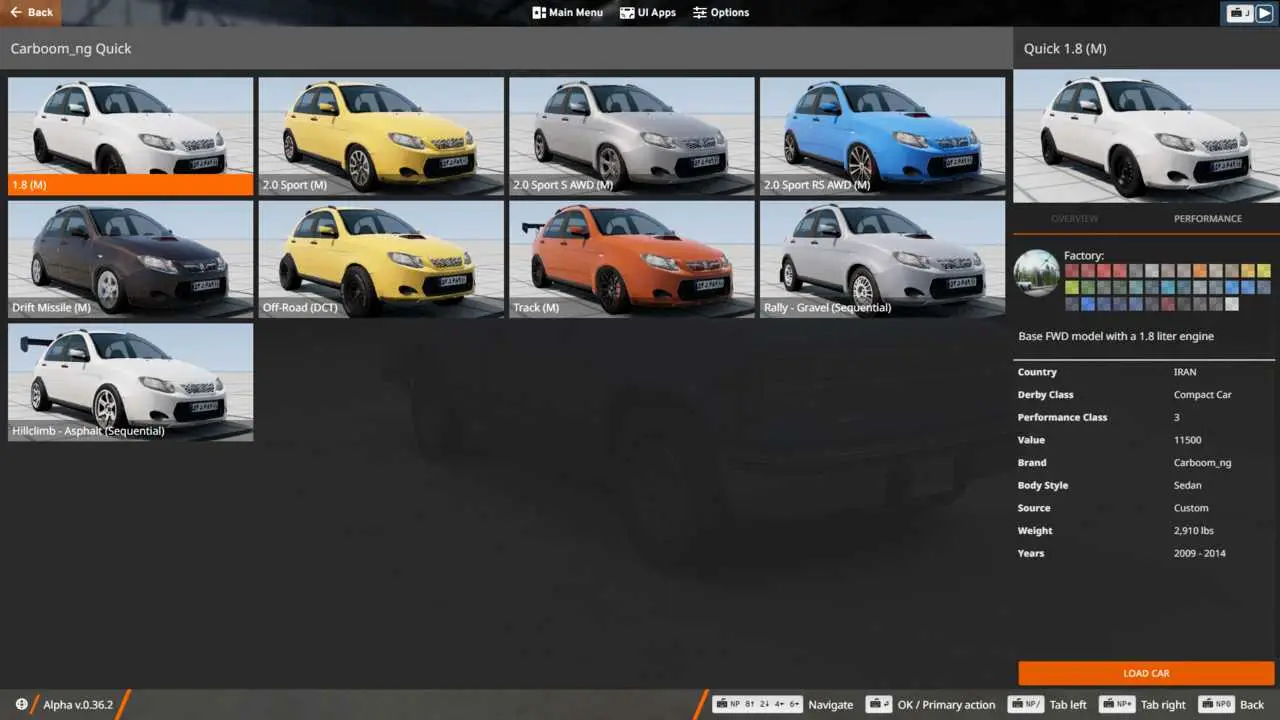
Task: Click the Tab left key hint icon
Action: click(x=1025, y=704)
